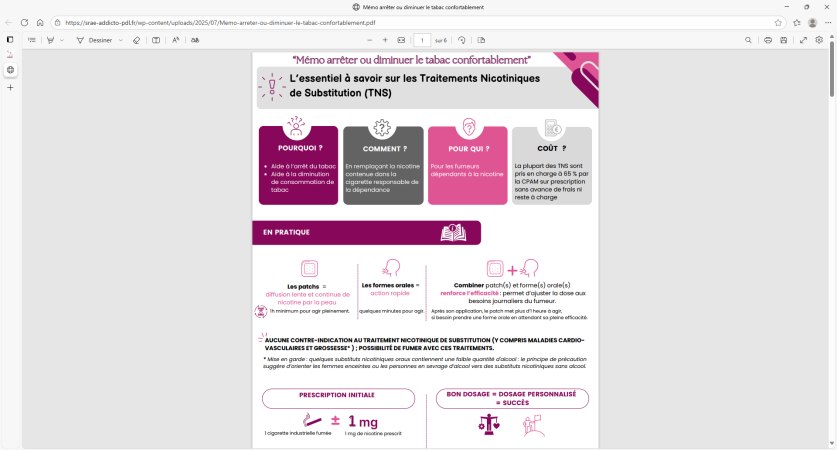Switch to the pinned PDF tab icon

[x=10, y=54]
